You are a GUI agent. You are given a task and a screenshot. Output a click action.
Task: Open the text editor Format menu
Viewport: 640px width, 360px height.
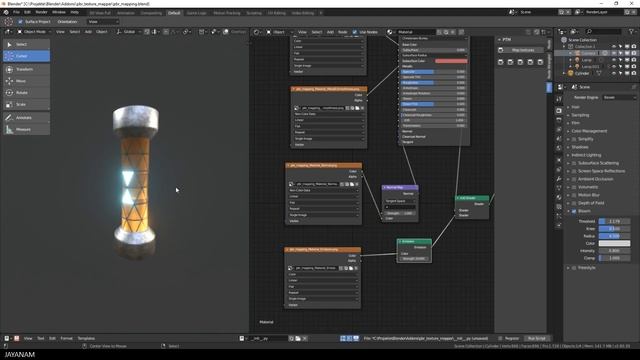click(x=67, y=338)
